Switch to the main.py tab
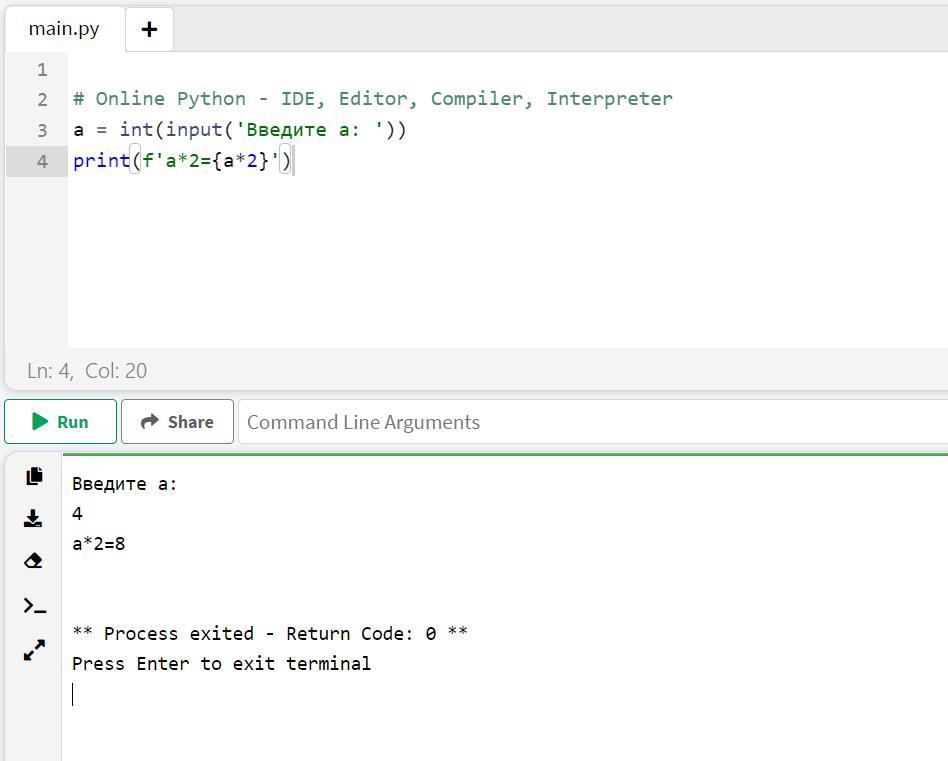948x761 pixels. [x=64, y=29]
